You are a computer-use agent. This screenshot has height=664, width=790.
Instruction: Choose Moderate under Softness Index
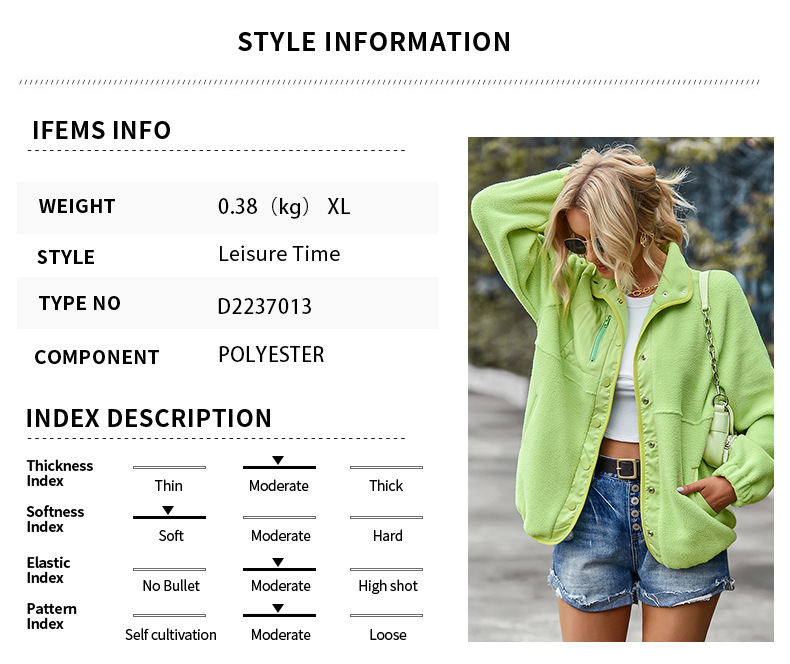[281, 536]
